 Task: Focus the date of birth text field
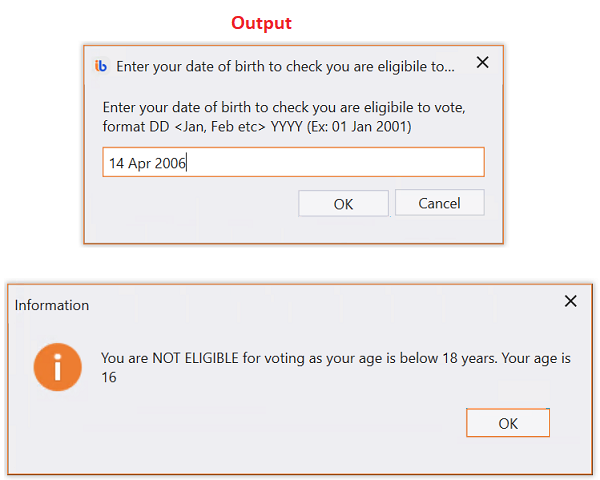(x=293, y=162)
